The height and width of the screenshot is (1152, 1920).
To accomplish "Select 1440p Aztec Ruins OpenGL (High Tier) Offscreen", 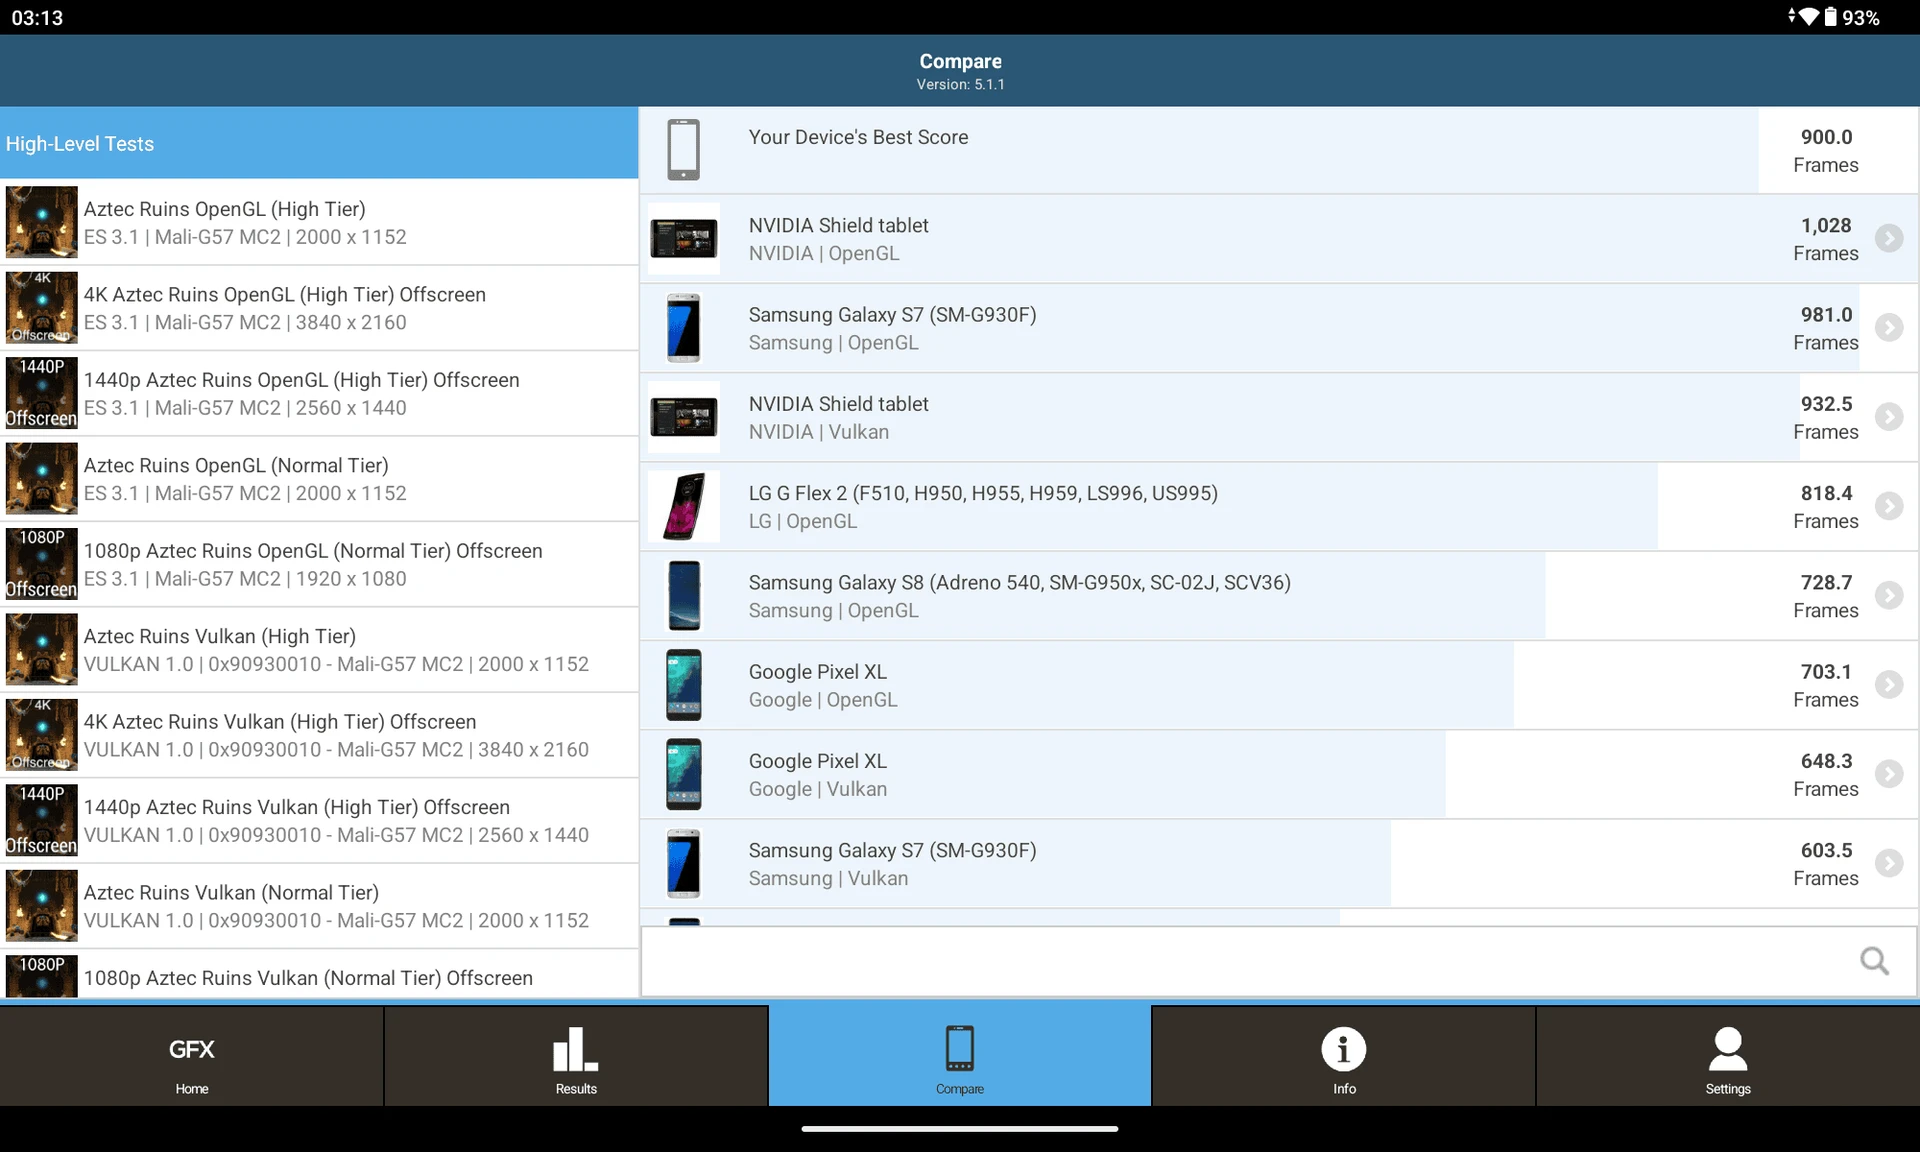I will 319,393.
